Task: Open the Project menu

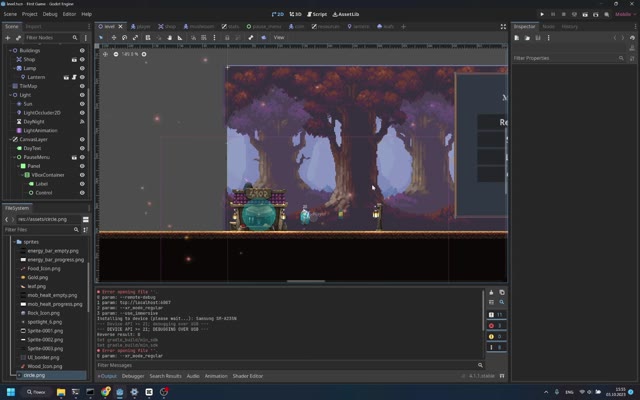Action: 29,14
